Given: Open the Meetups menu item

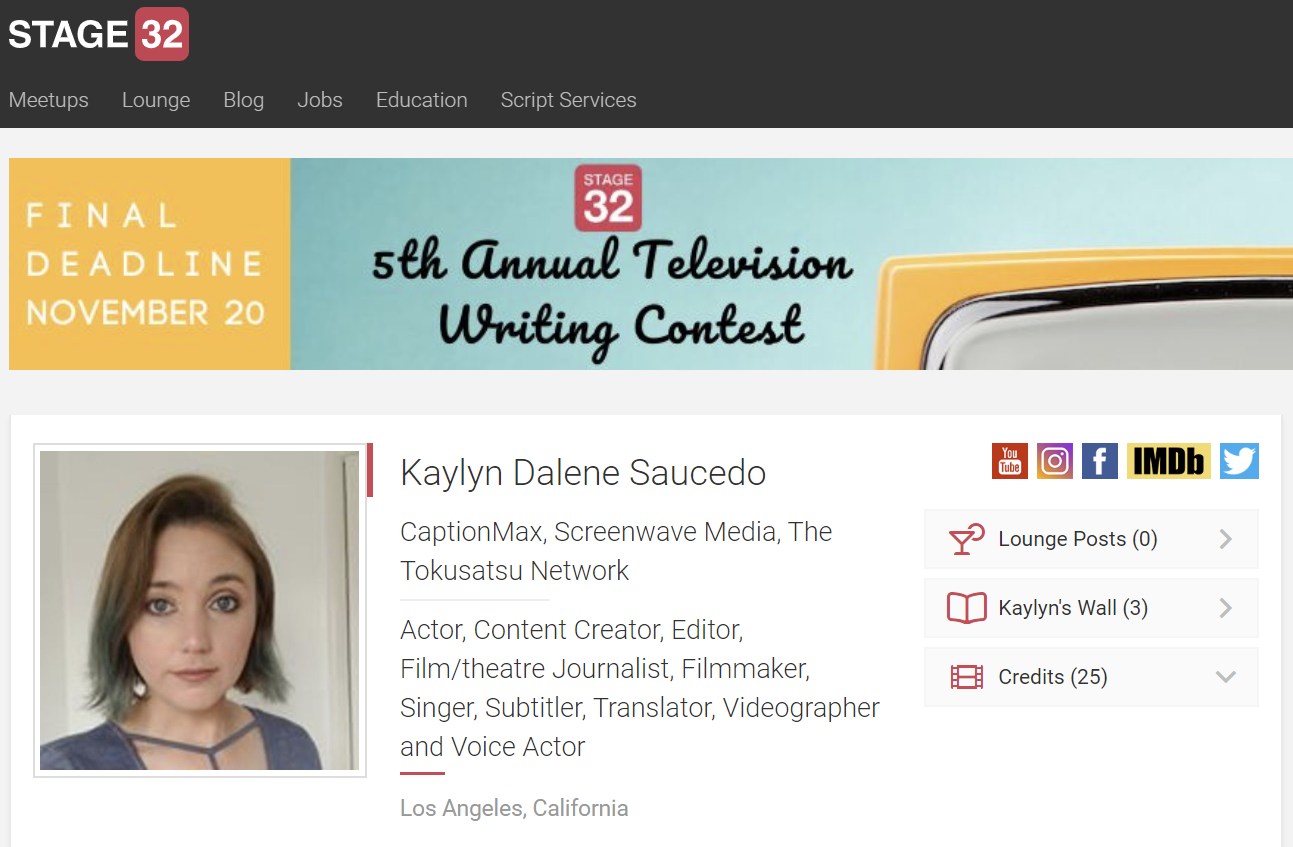Looking at the screenshot, I should tap(49, 100).
